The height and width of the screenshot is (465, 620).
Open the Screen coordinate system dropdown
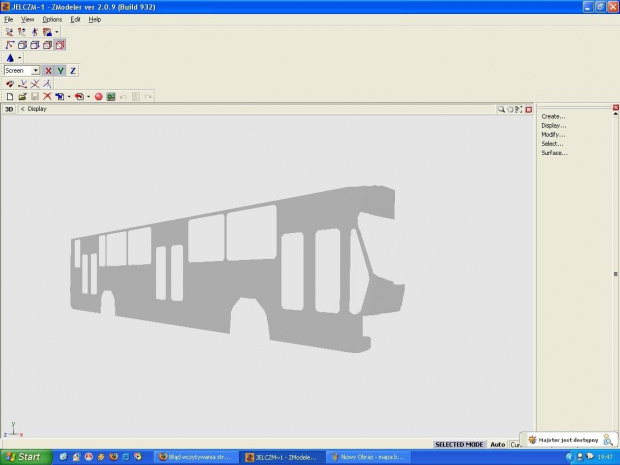pos(35,71)
